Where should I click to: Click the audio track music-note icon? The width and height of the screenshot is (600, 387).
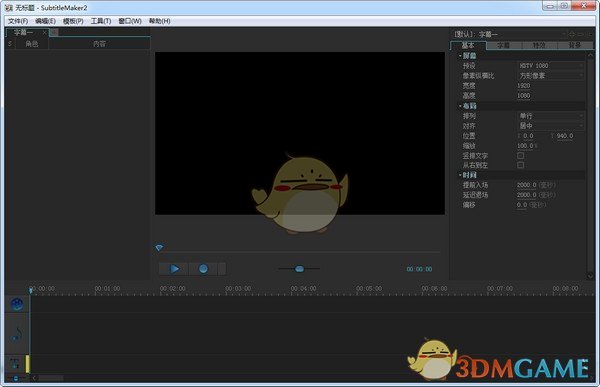[17, 333]
